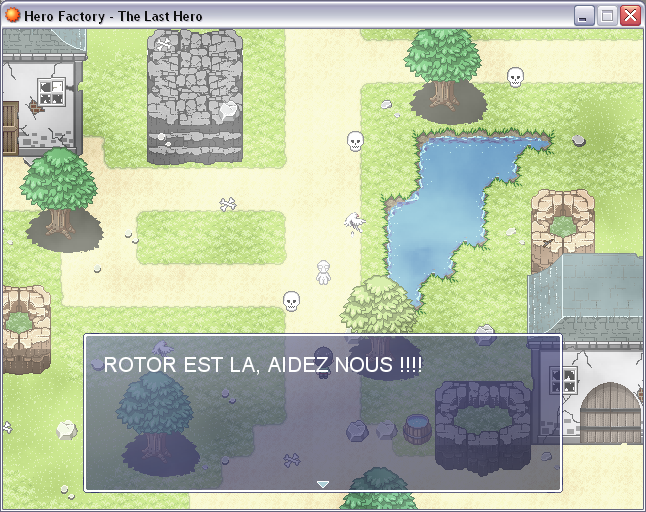
Task: Click the tan stone well on the right
Action: [563, 231]
